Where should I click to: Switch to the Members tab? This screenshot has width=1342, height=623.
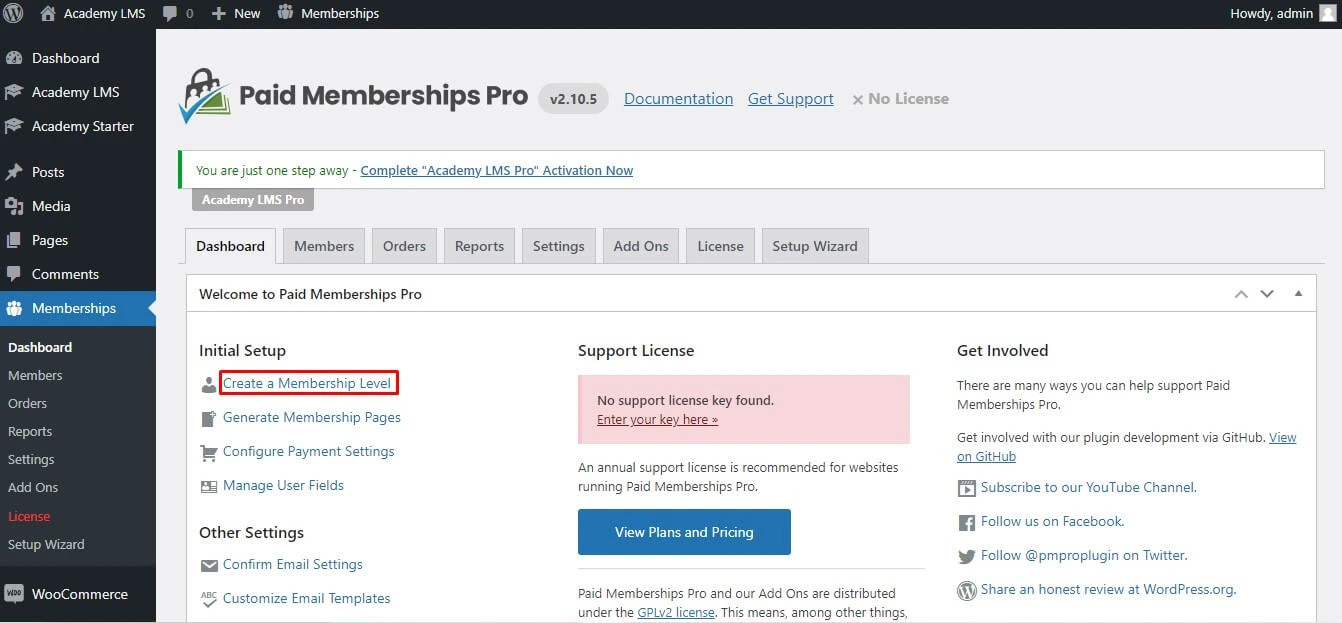(x=324, y=246)
